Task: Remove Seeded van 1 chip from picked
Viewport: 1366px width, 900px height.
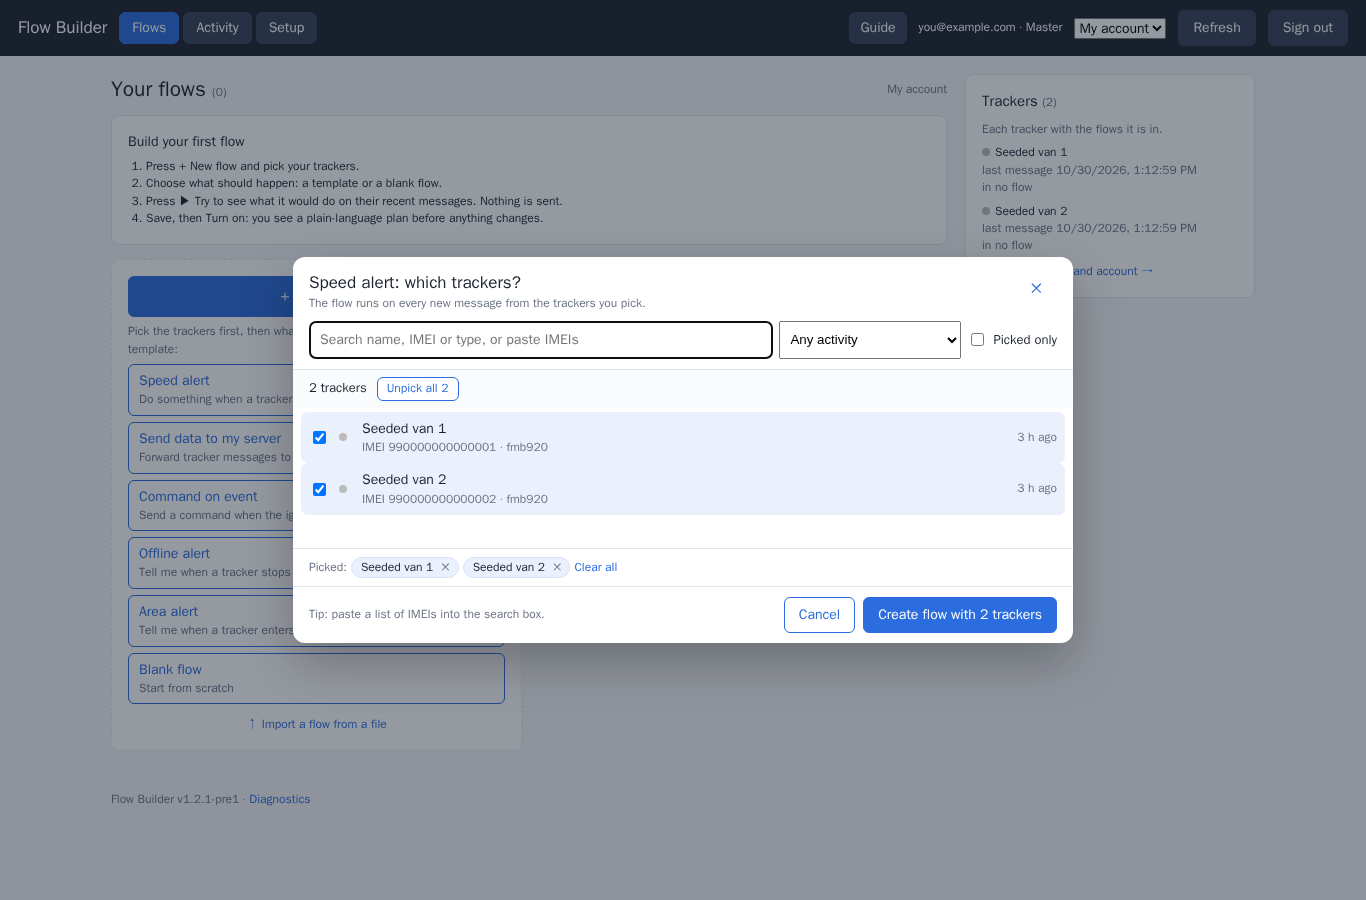Action: tap(446, 567)
